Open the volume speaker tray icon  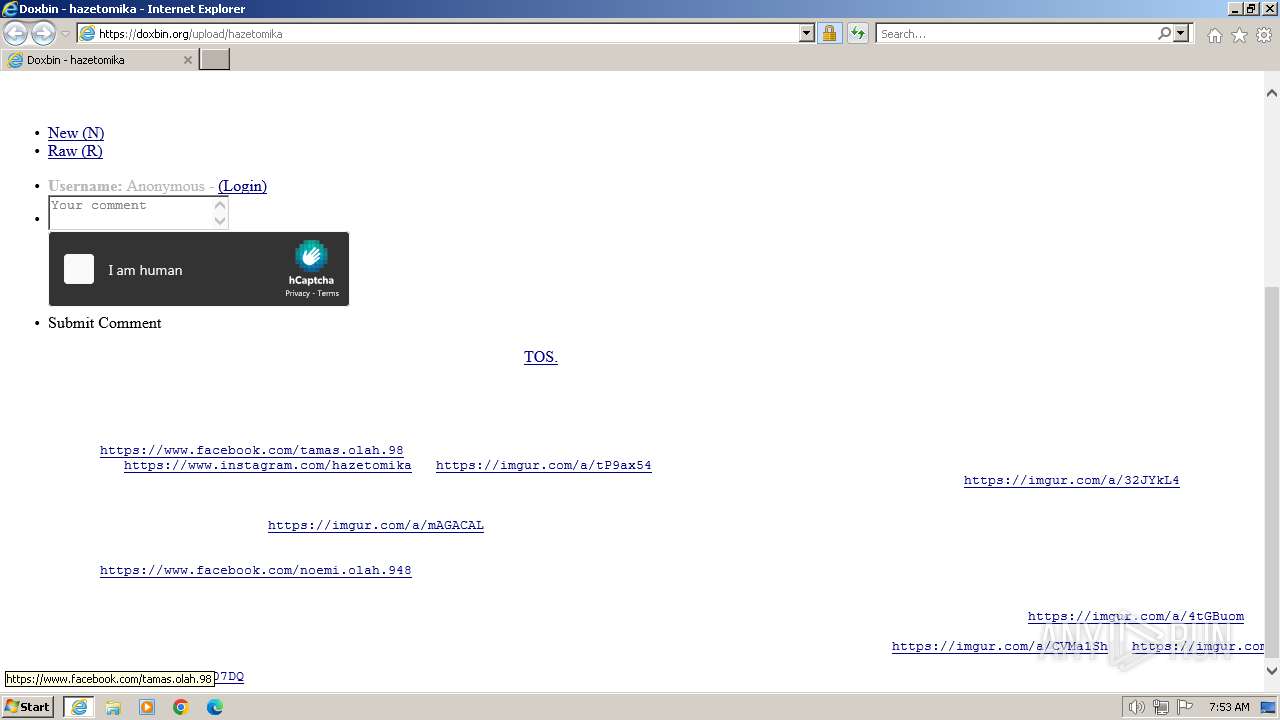point(1136,707)
